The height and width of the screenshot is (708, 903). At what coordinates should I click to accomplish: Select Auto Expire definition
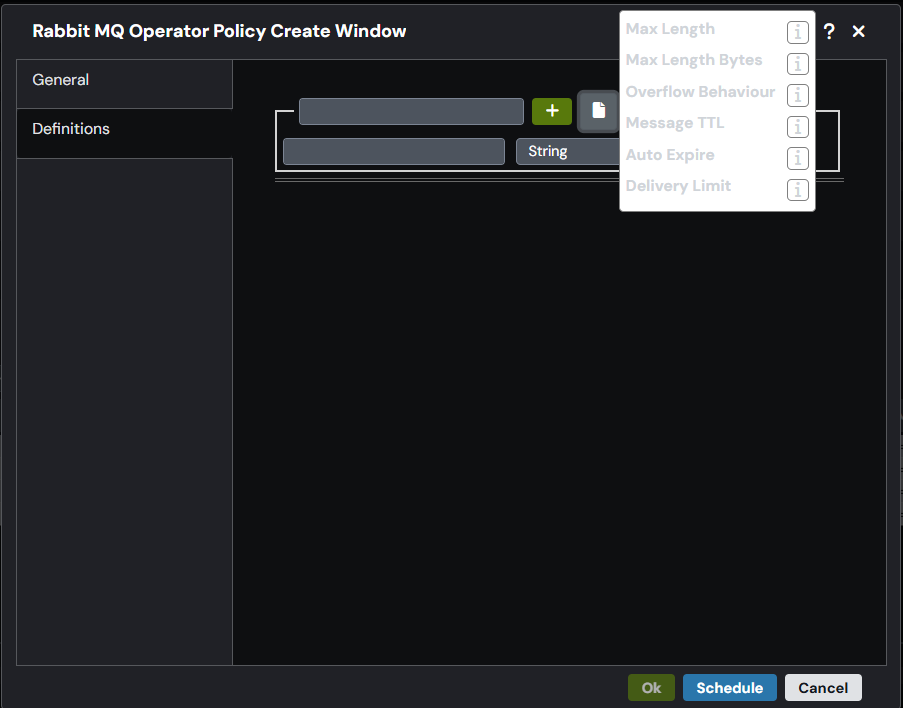(x=670, y=154)
